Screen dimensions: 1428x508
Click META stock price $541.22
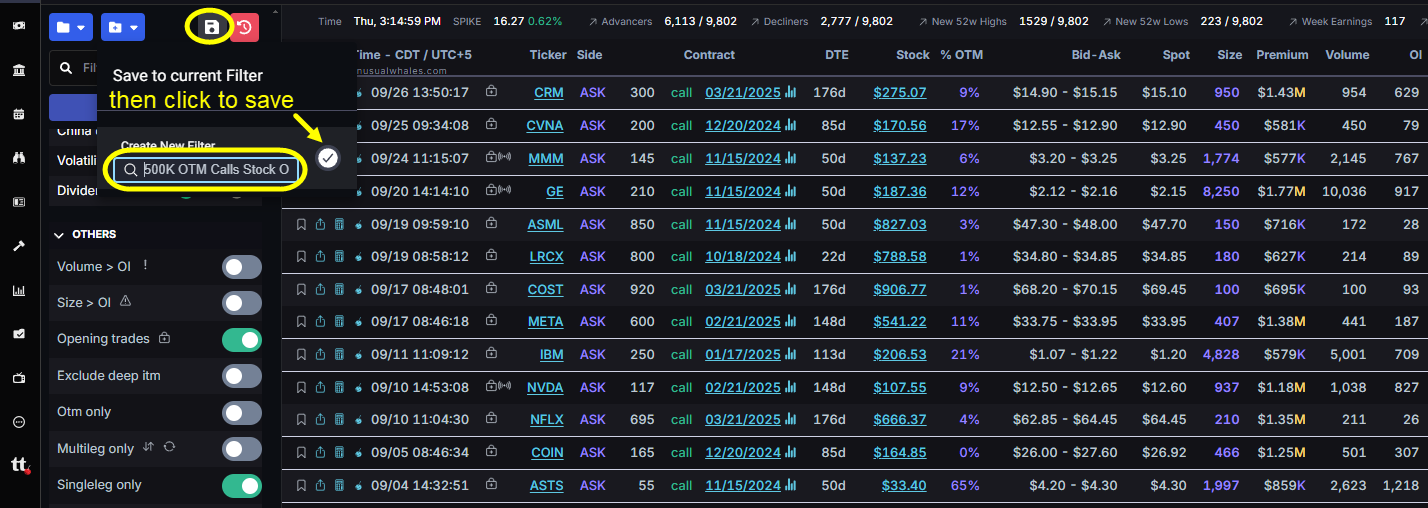coord(900,322)
